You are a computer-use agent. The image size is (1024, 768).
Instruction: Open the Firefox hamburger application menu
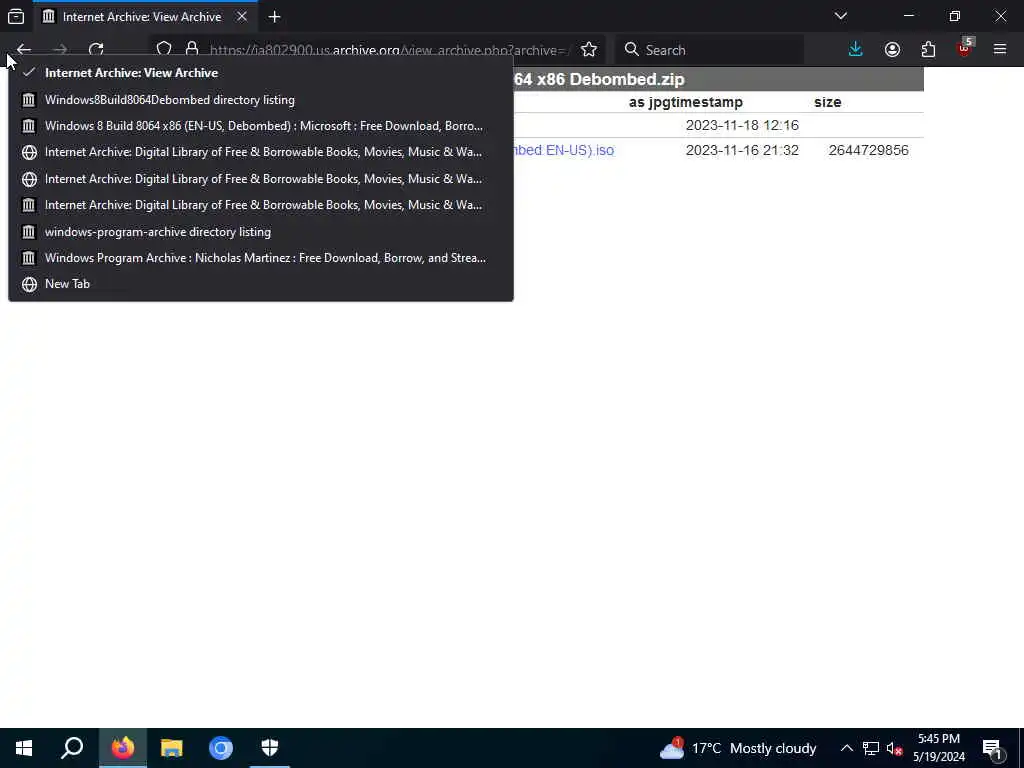click(1000, 50)
